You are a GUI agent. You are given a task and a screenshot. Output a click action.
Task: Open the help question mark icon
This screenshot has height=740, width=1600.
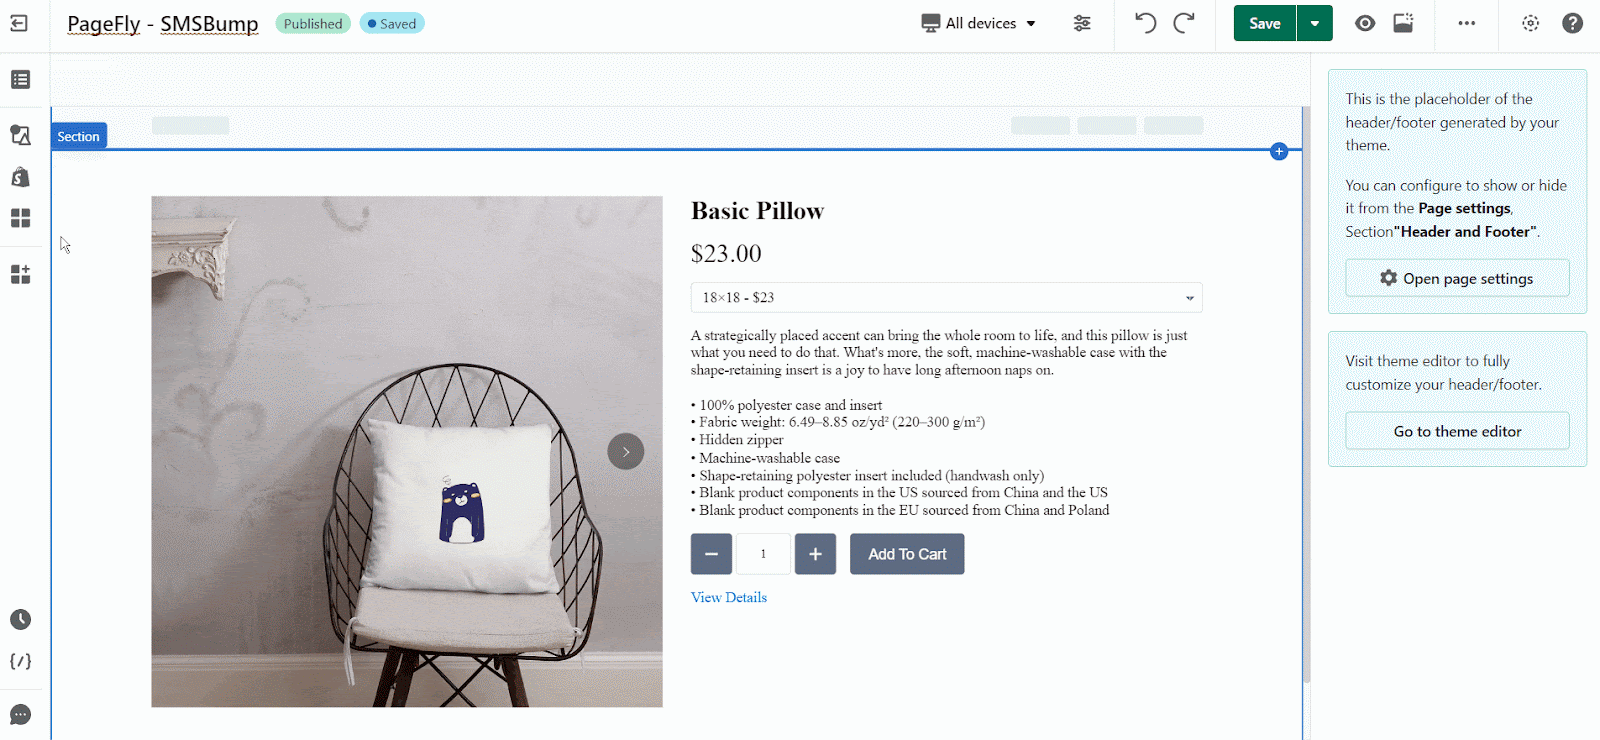(1572, 23)
